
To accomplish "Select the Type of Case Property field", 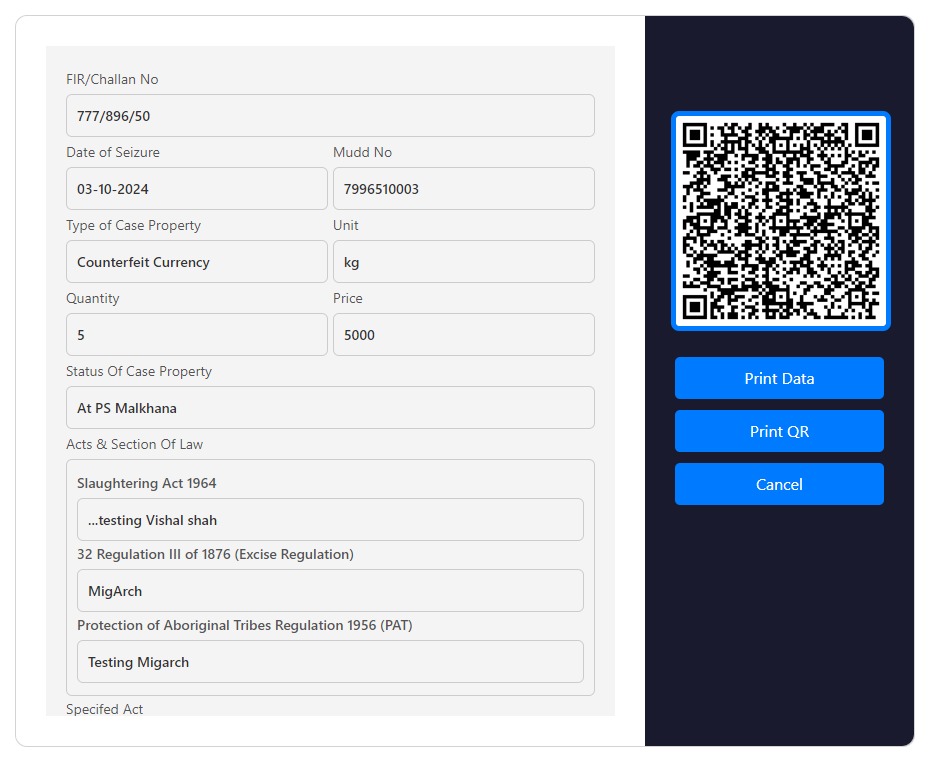I will [x=197, y=262].
